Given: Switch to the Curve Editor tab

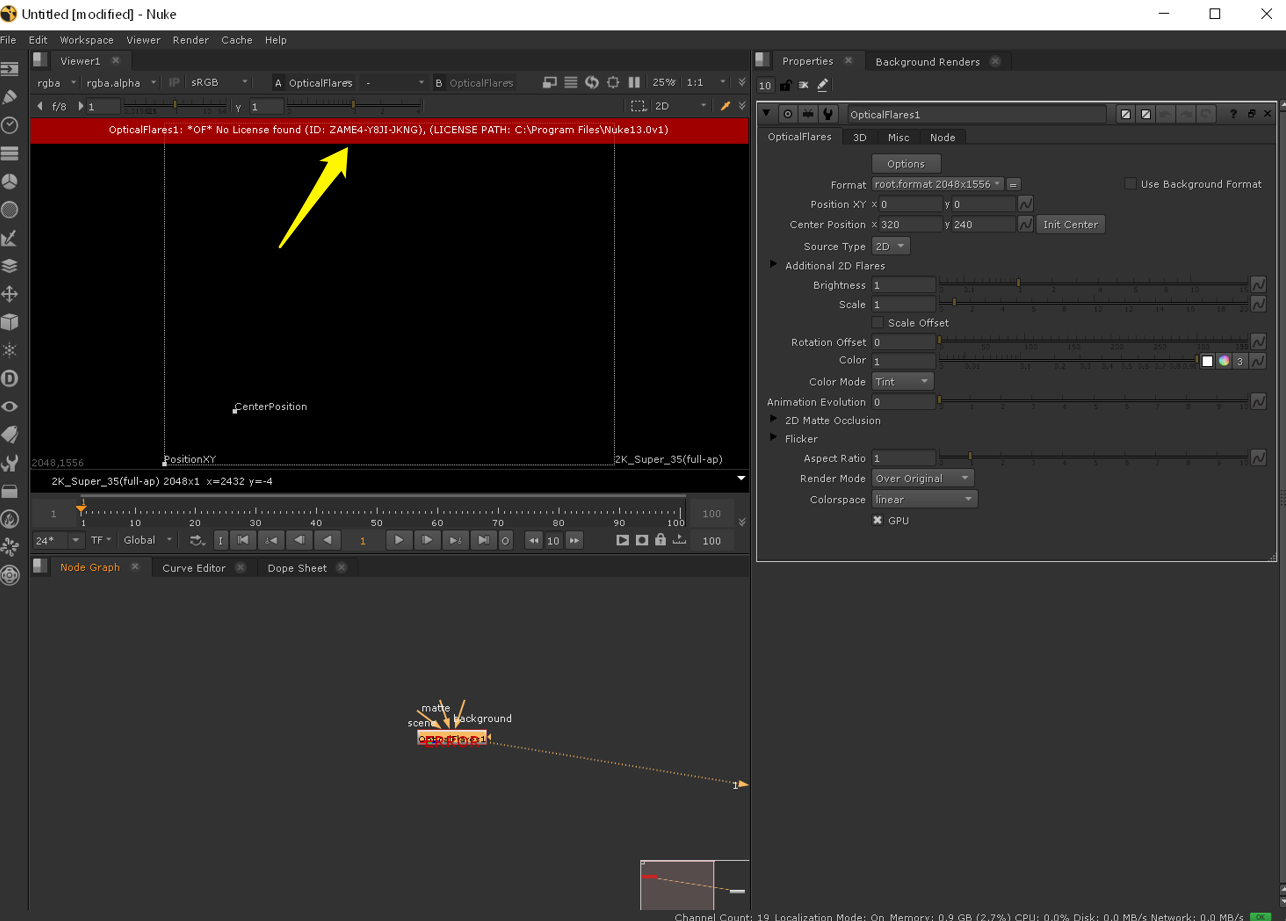Looking at the screenshot, I should (194, 568).
